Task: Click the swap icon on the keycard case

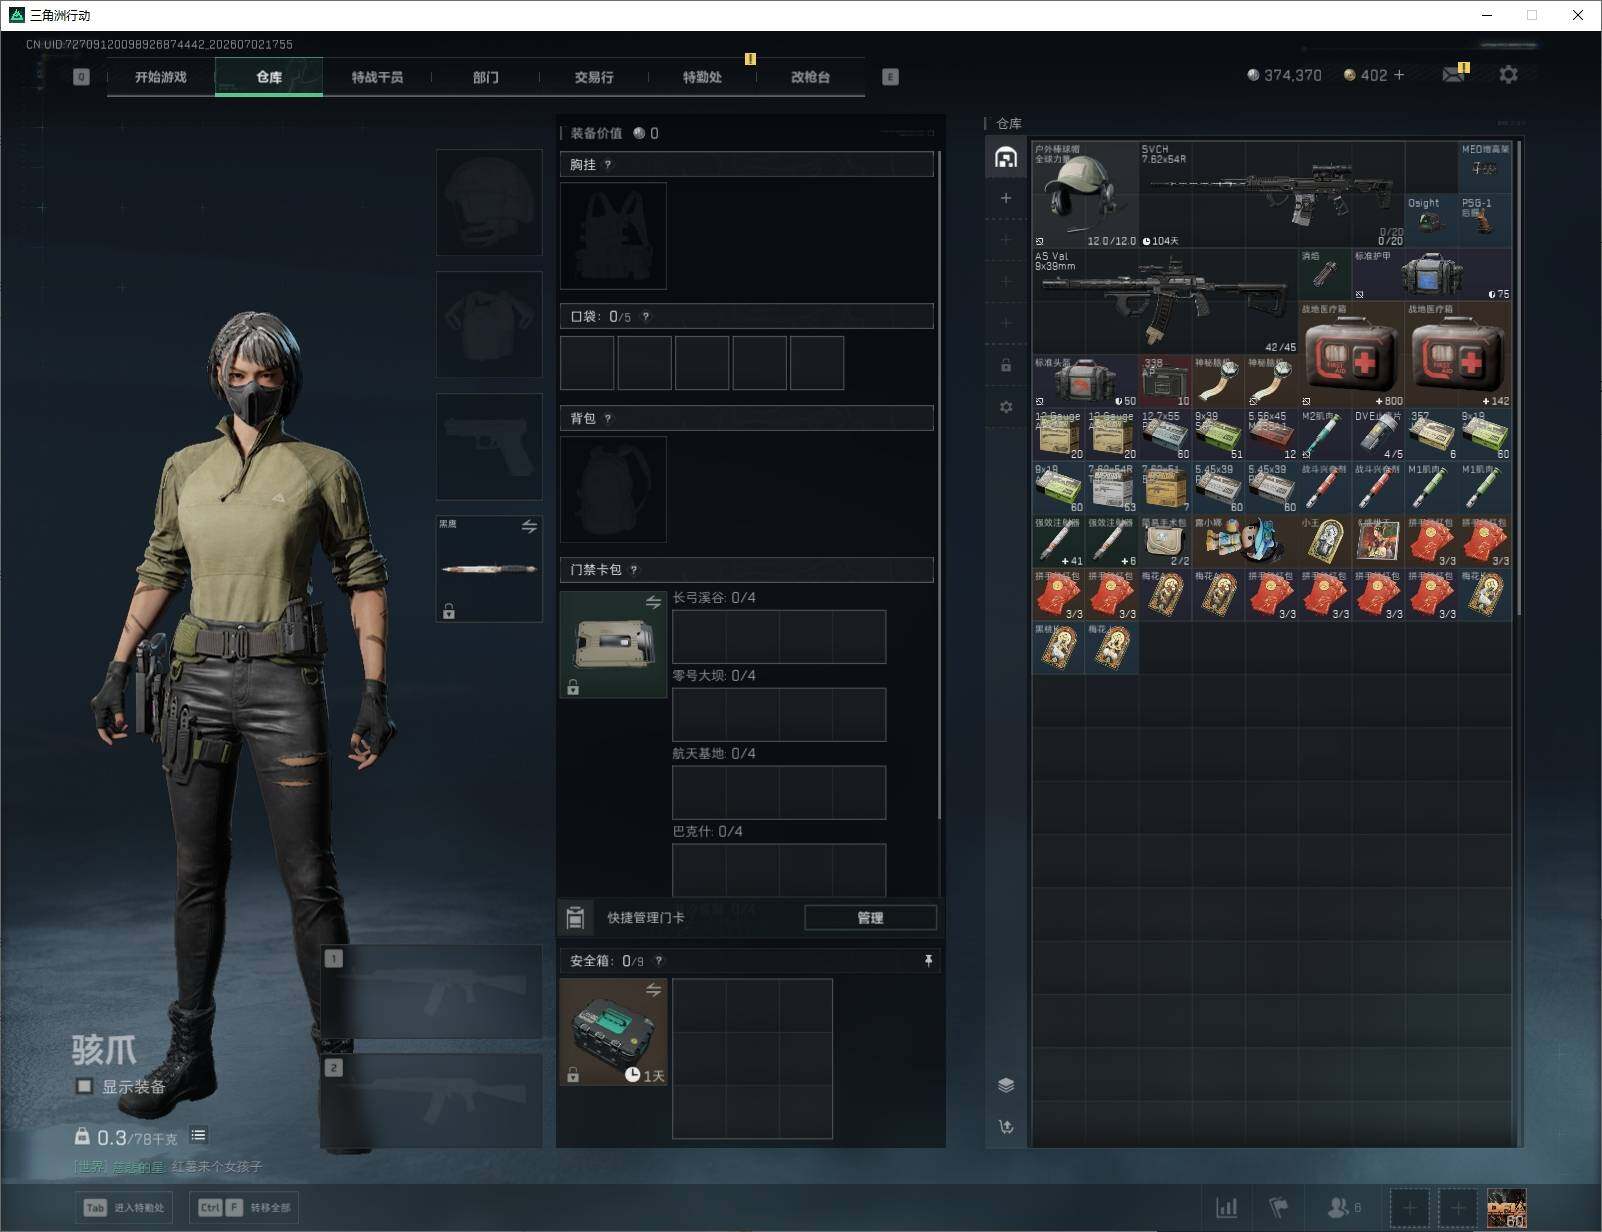Action: 653,602
